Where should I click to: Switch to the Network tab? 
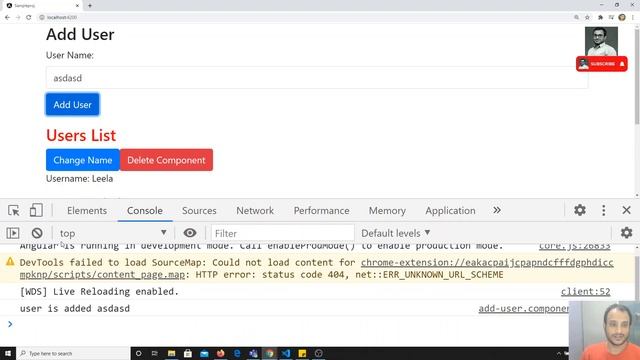pyautogui.click(x=255, y=211)
